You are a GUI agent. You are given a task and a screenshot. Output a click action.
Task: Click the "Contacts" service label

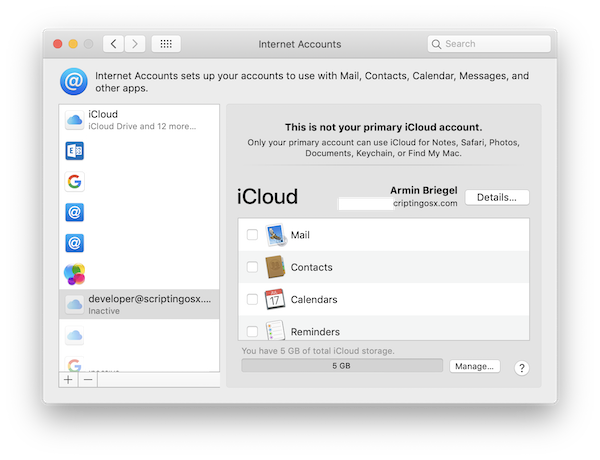[311, 267]
